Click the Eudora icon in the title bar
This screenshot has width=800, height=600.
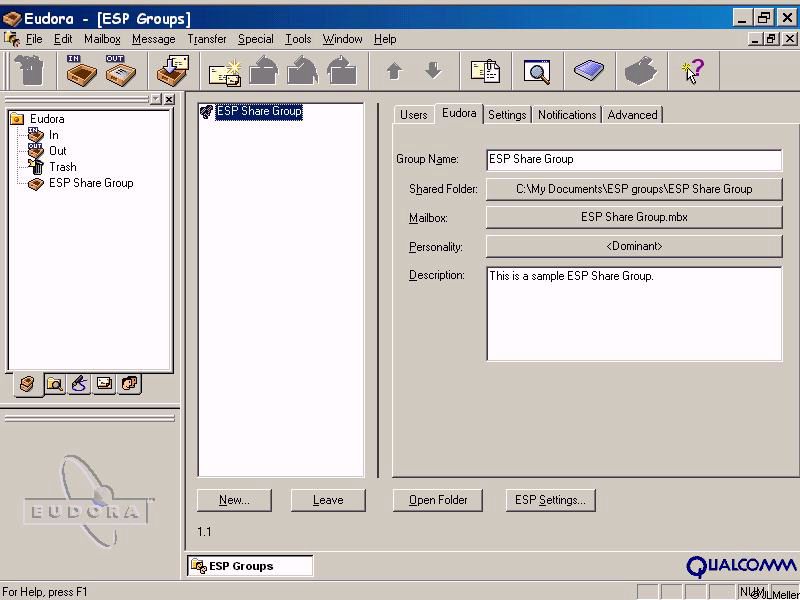click(x=12, y=19)
